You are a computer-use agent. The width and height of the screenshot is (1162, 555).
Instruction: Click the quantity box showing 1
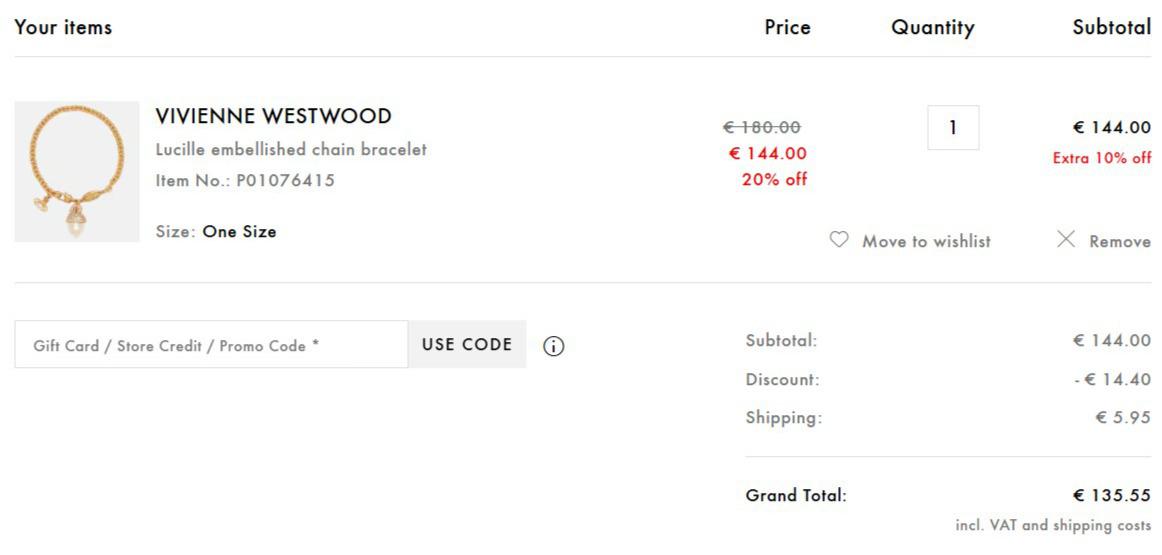(953, 127)
